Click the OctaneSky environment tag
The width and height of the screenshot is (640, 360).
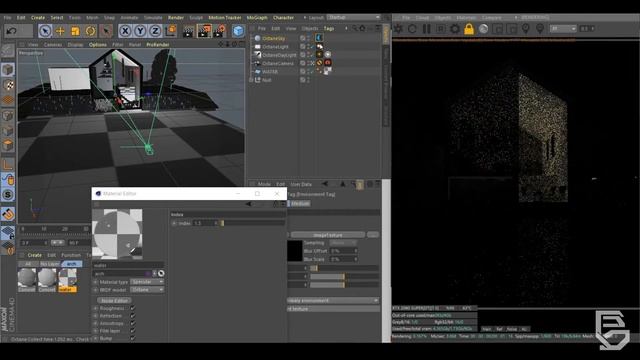pyautogui.click(x=319, y=38)
